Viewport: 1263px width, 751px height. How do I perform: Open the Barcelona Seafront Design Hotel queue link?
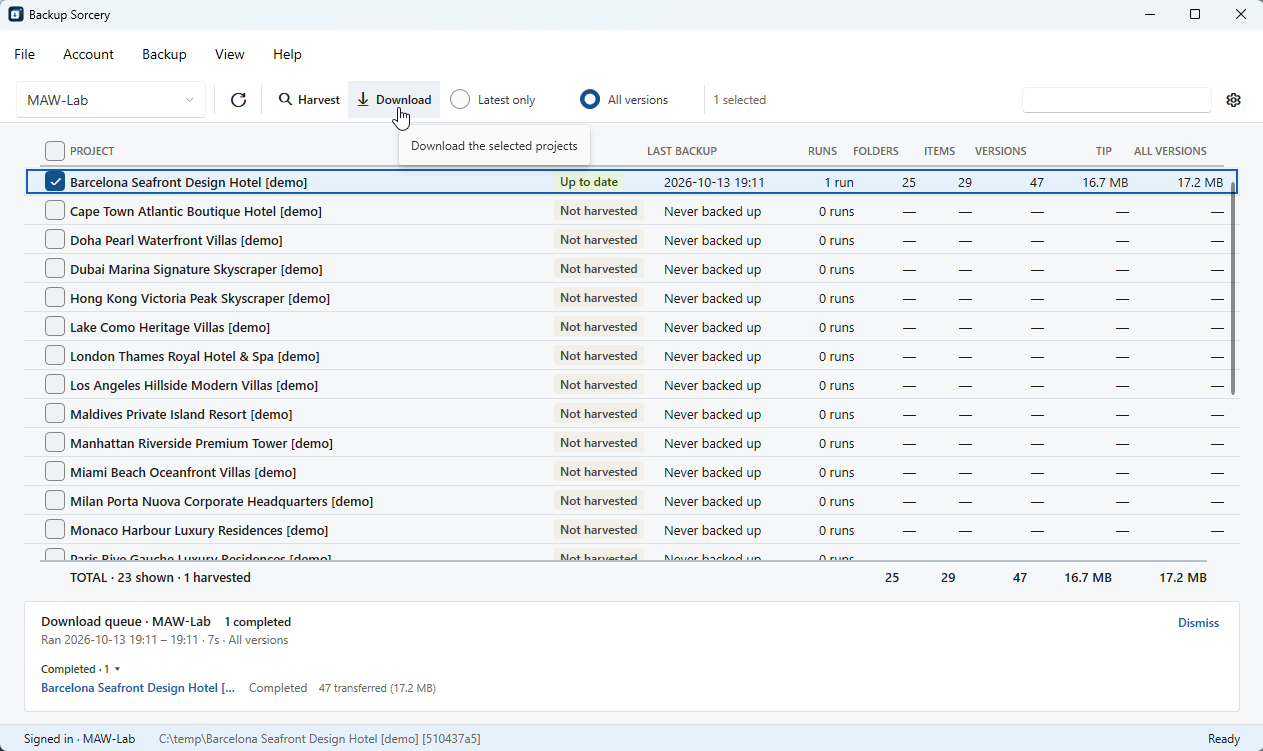(138, 688)
